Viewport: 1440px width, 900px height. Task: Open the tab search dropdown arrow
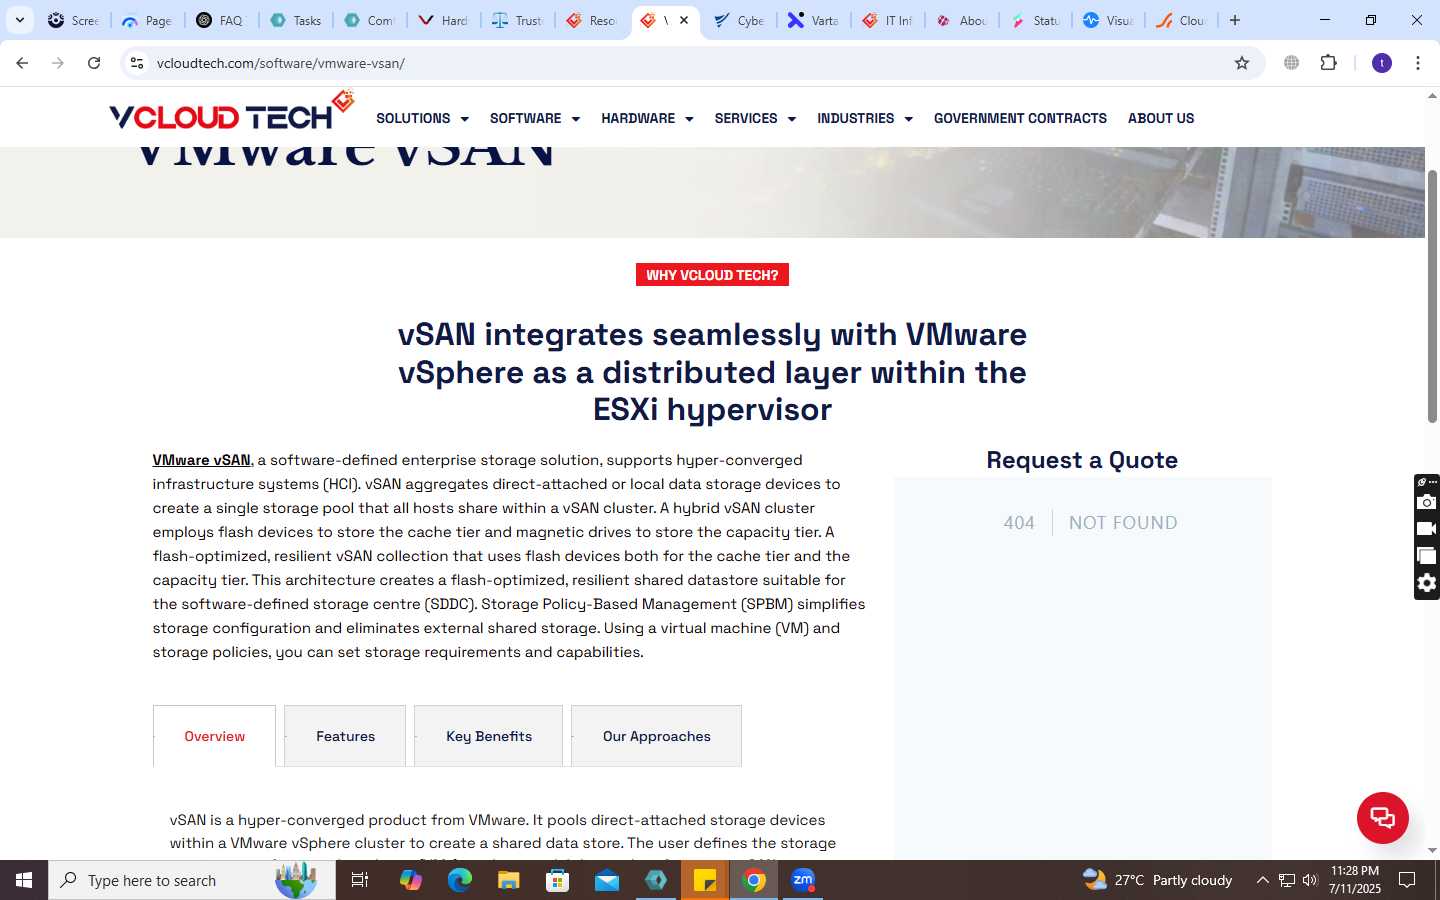19,20
